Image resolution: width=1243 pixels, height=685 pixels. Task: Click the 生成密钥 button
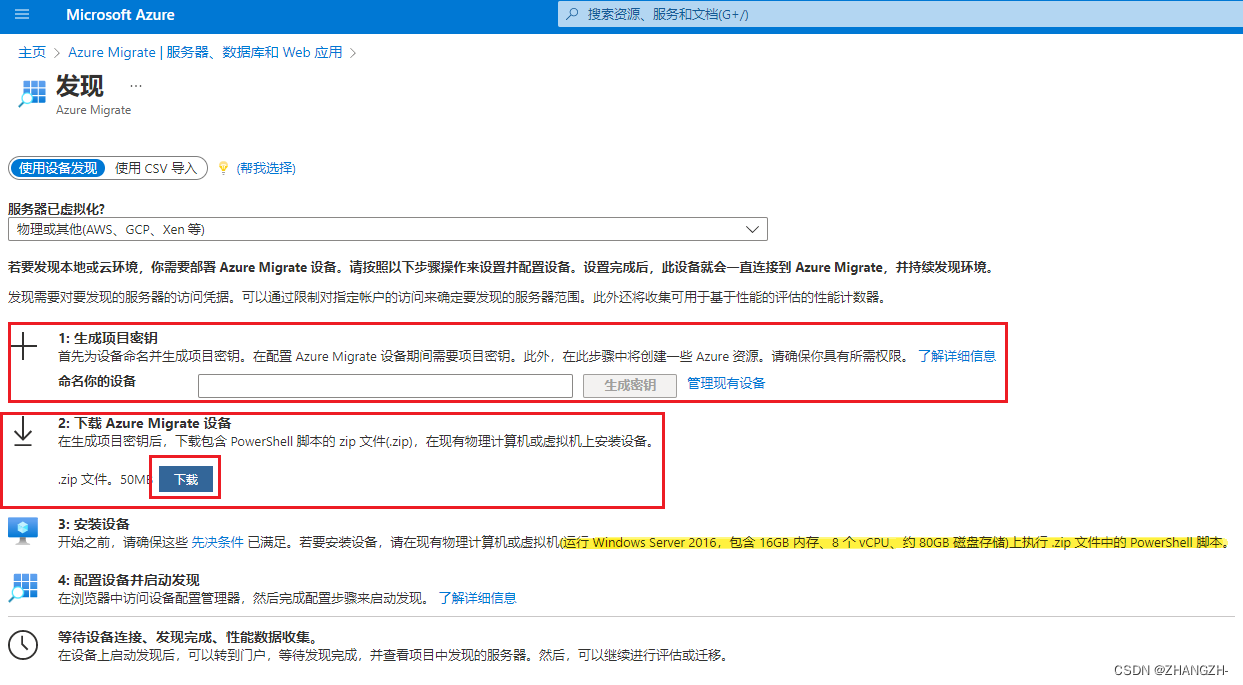630,386
